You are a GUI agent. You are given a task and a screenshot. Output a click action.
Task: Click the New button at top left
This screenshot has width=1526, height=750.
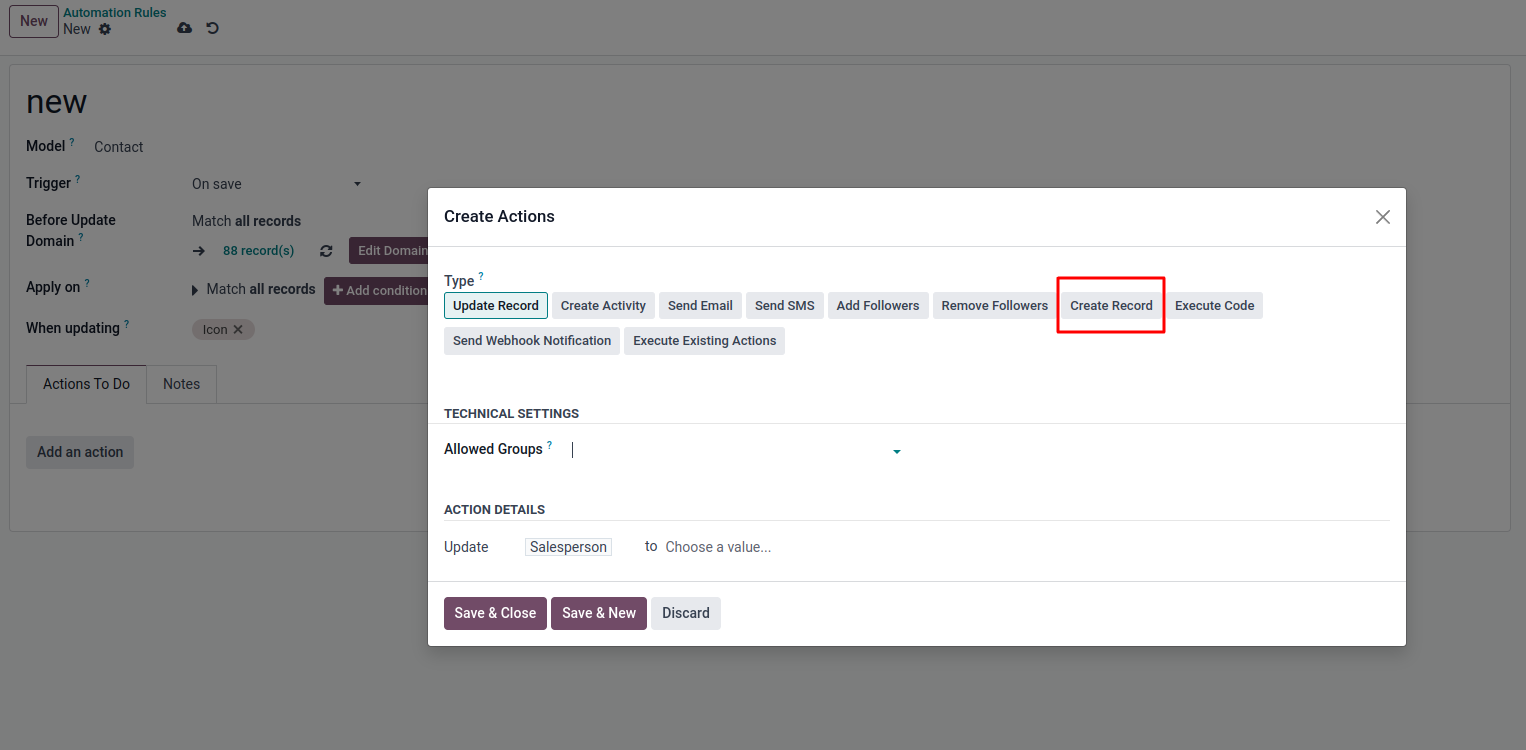[34, 21]
